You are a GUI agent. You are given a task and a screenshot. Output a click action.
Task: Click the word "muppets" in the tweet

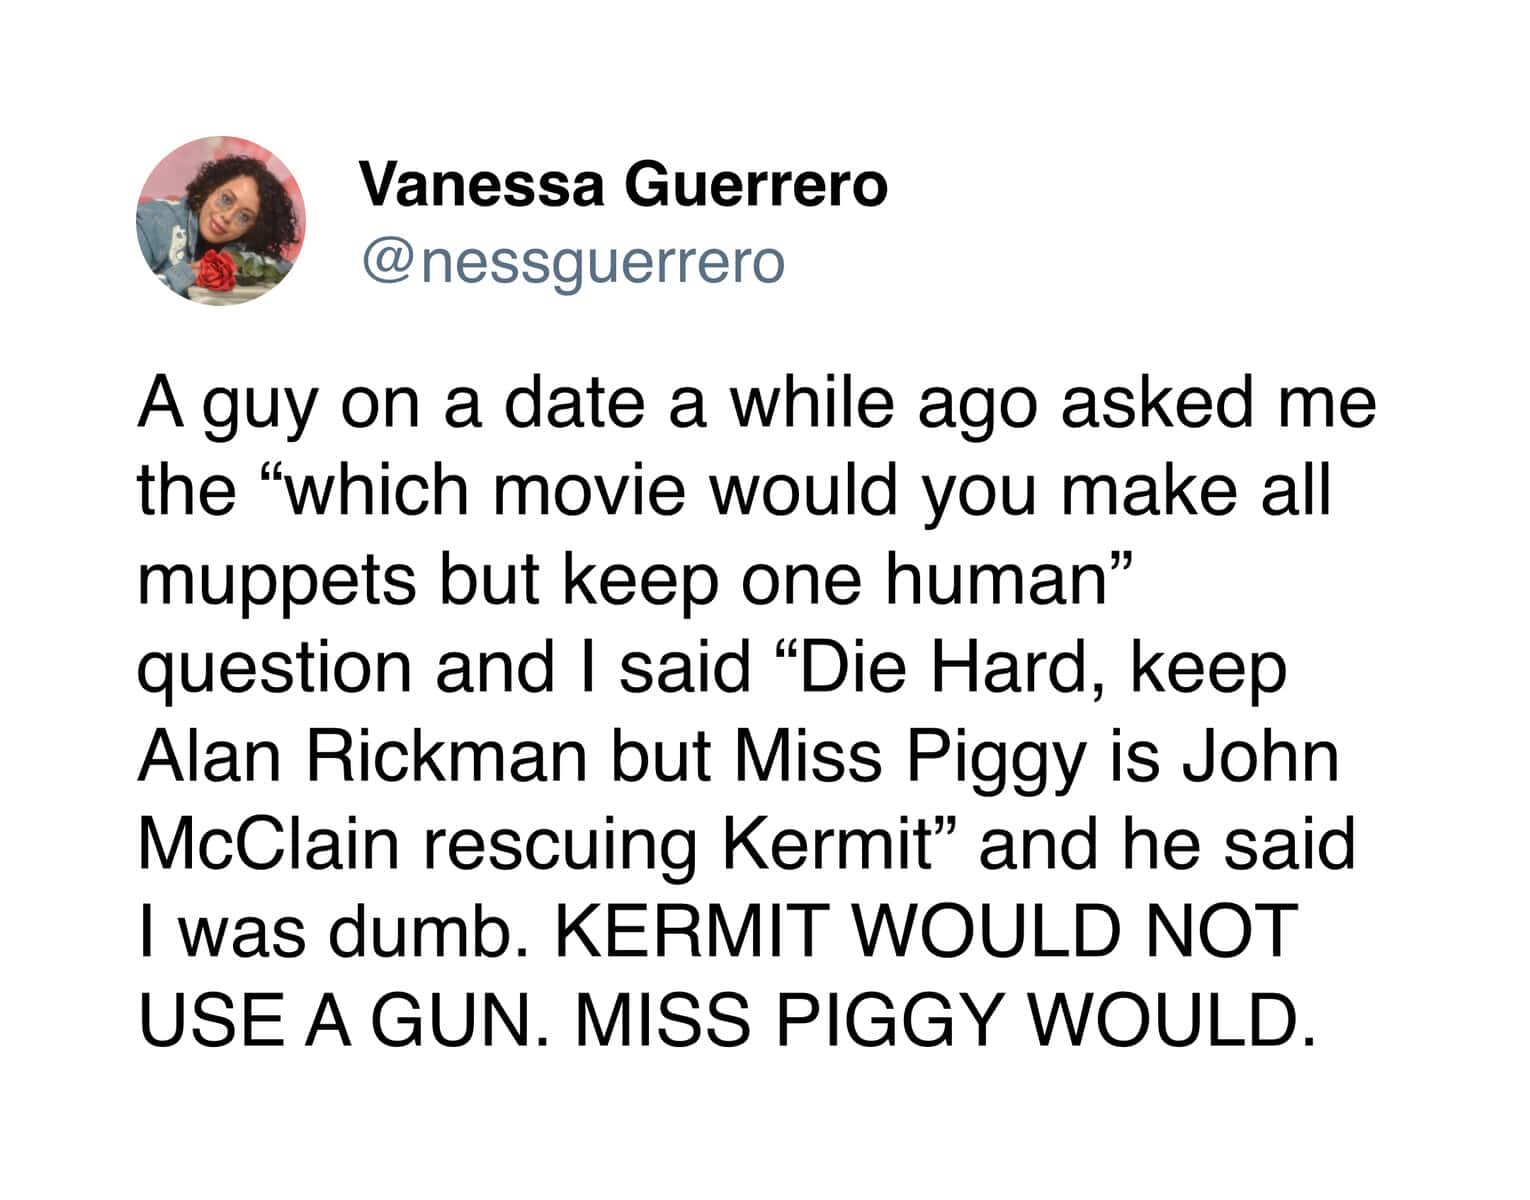pos(276,583)
